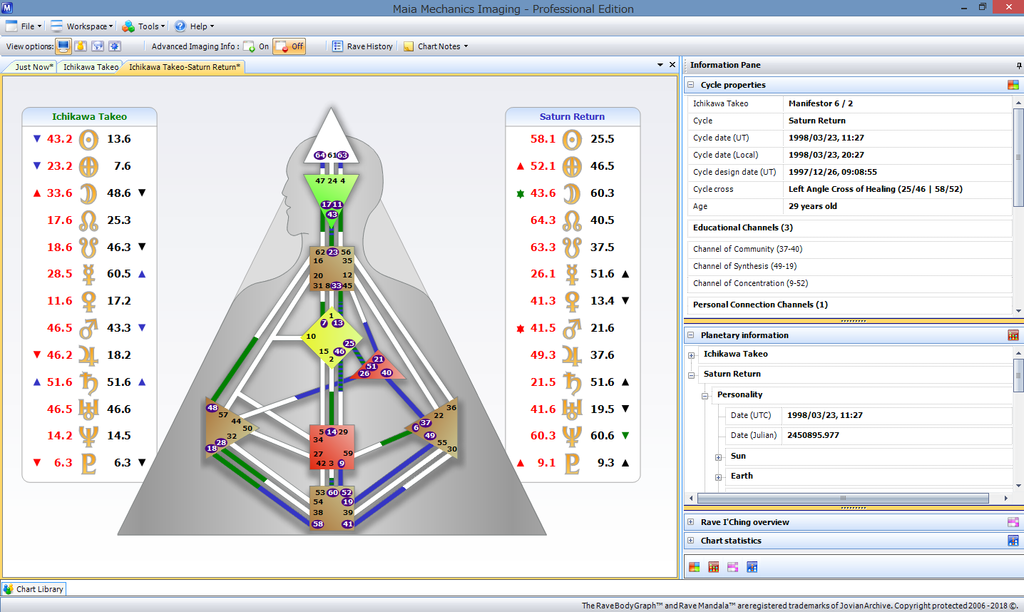The image size is (1024, 612).
Task: Select the gear view option icon
Action: (x=114, y=46)
